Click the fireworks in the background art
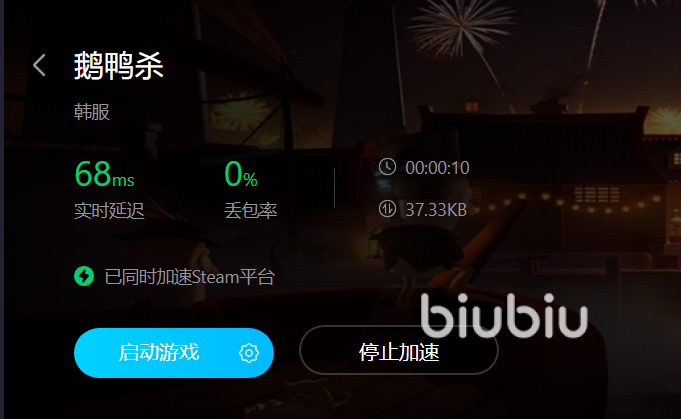The image size is (681, 419). coord(460,28)
